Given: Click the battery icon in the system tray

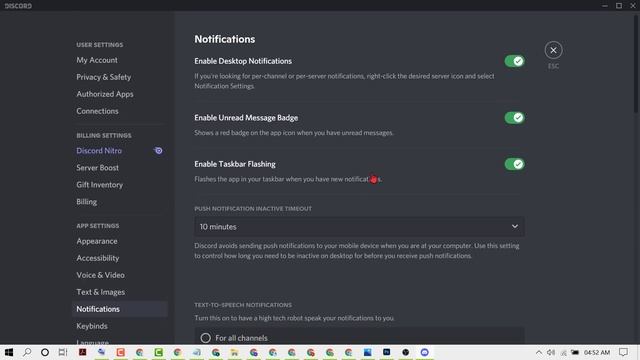Looking at the screenshot, I should tap(575, 353).
